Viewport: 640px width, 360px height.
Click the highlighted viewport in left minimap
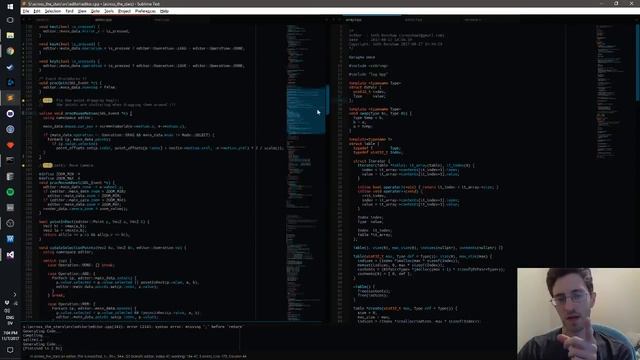coord(306,110)
